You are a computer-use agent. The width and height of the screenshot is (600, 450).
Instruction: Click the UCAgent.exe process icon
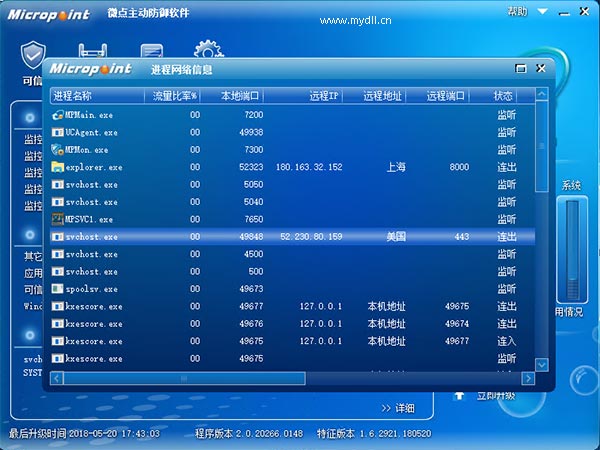[x=57, y=132]
